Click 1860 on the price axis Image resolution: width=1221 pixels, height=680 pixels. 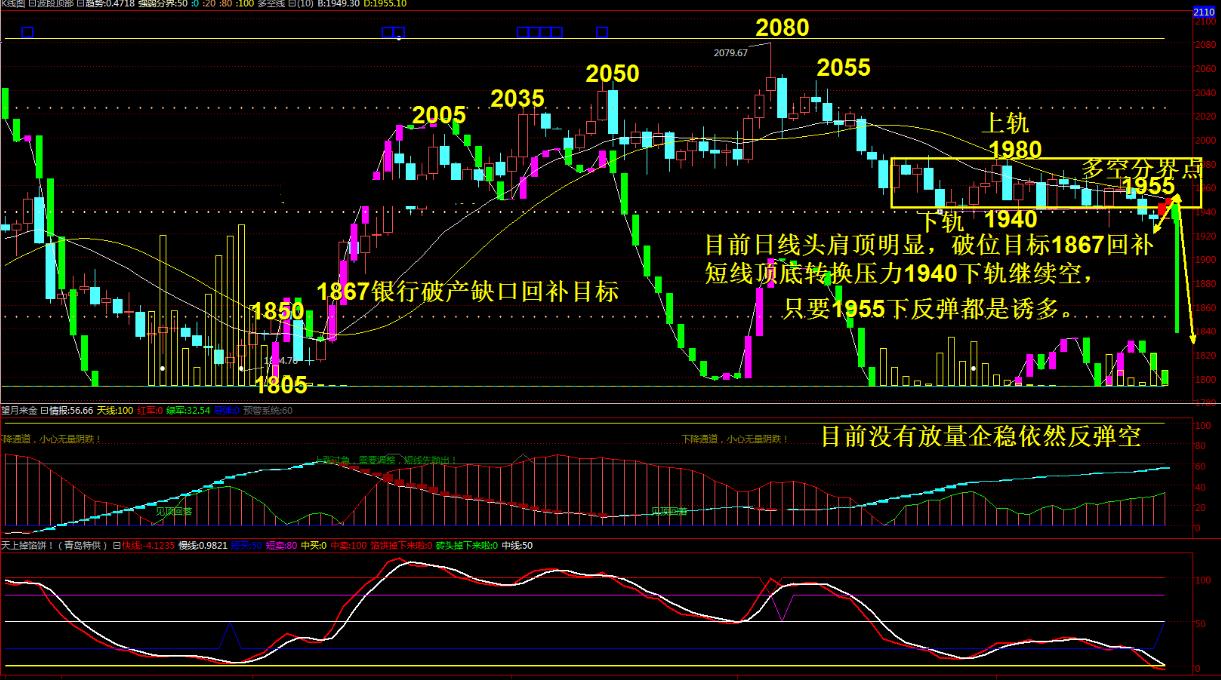[x=1206, y=307]
